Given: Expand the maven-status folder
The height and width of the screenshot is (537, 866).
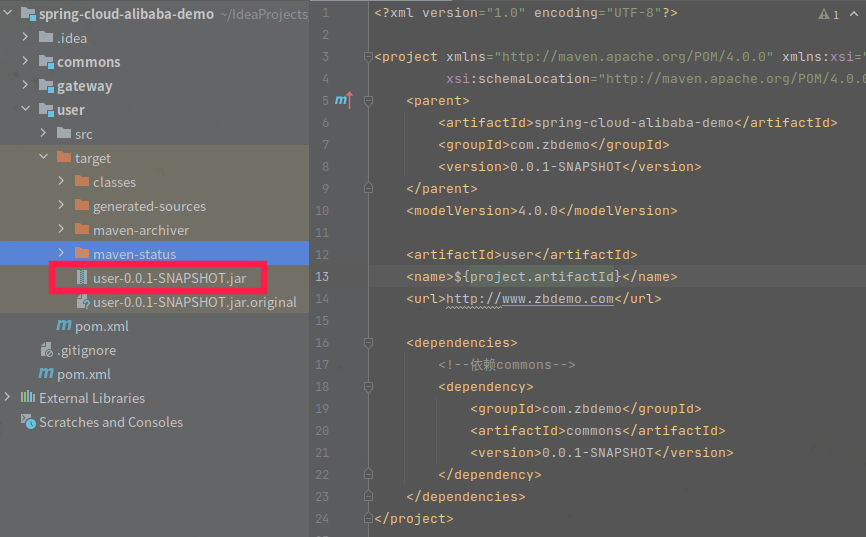Looking at the screenshot, I should pos(61,252).
